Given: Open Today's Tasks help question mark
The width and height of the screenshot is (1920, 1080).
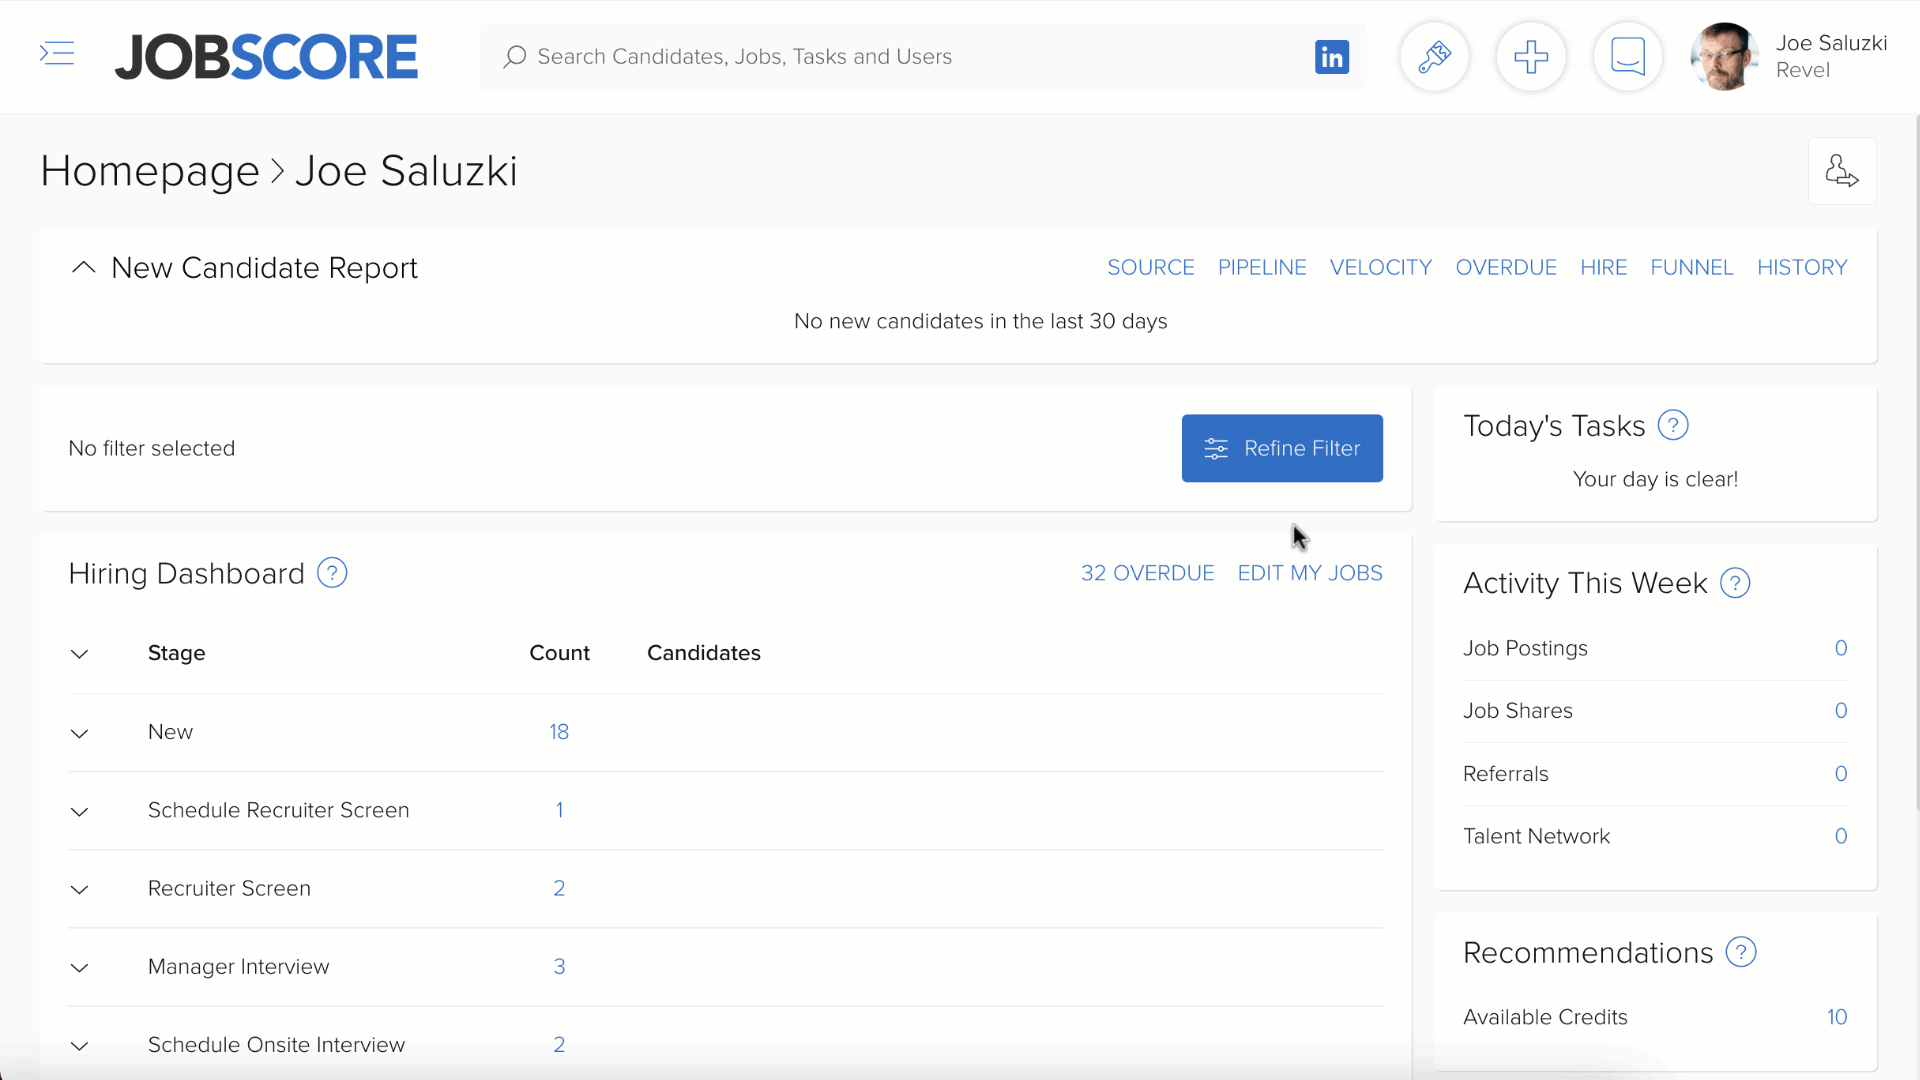Looking at the screenshot, I should click(x=1673, y=426).
